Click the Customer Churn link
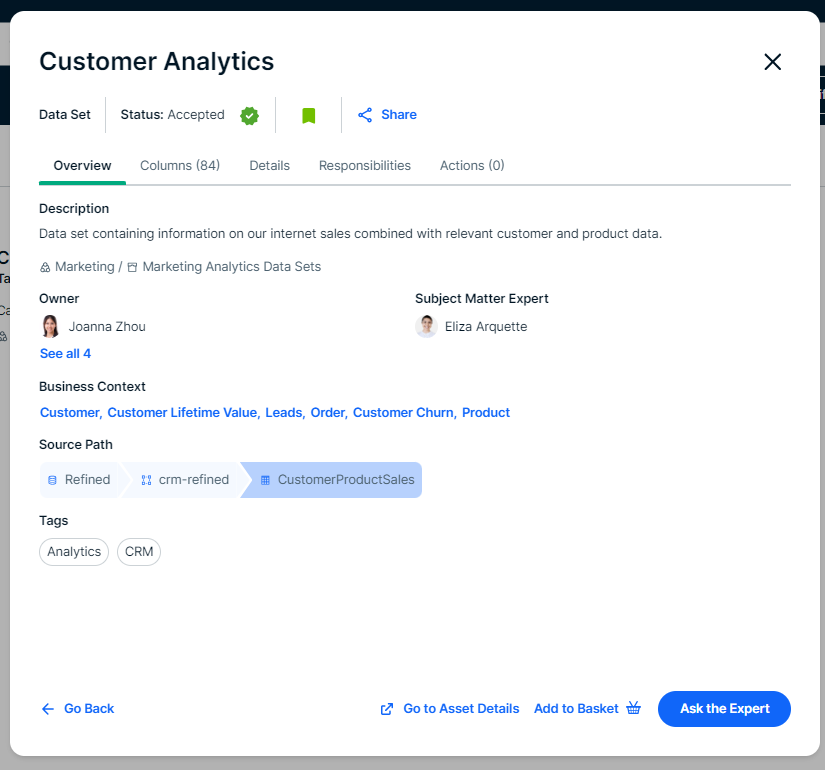 point(403,413)
